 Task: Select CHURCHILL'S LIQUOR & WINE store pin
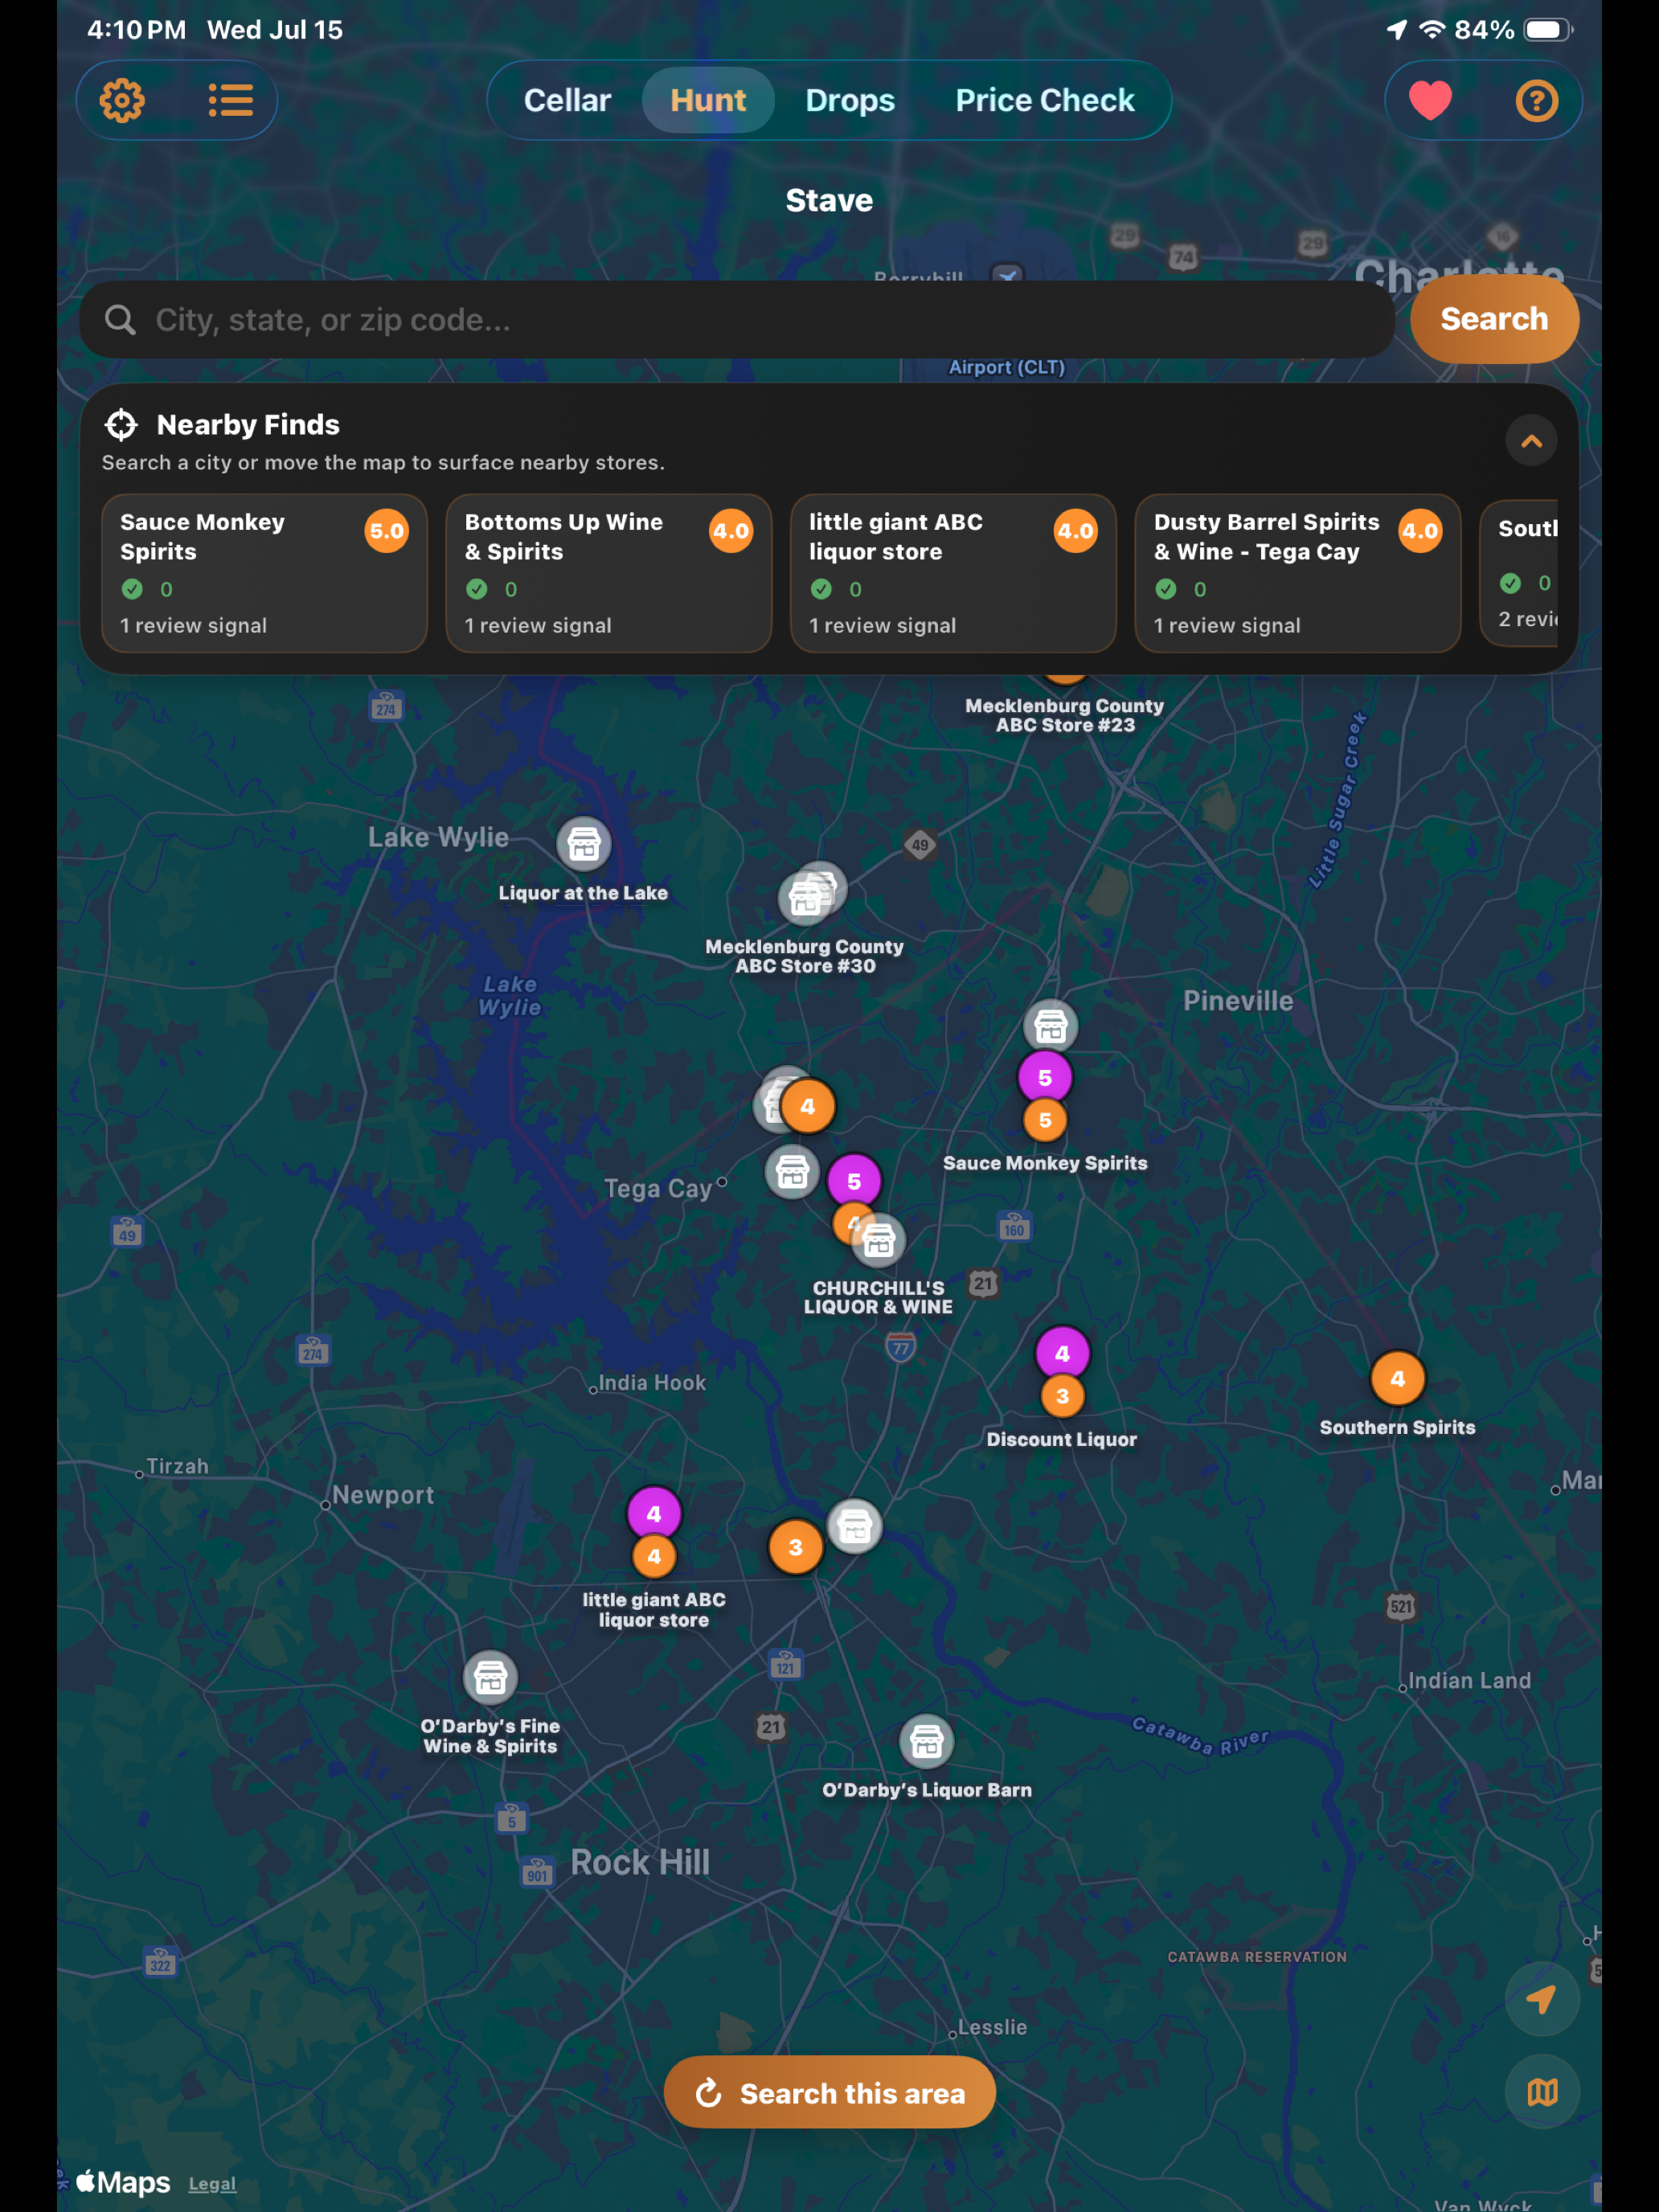point(878,1241)
